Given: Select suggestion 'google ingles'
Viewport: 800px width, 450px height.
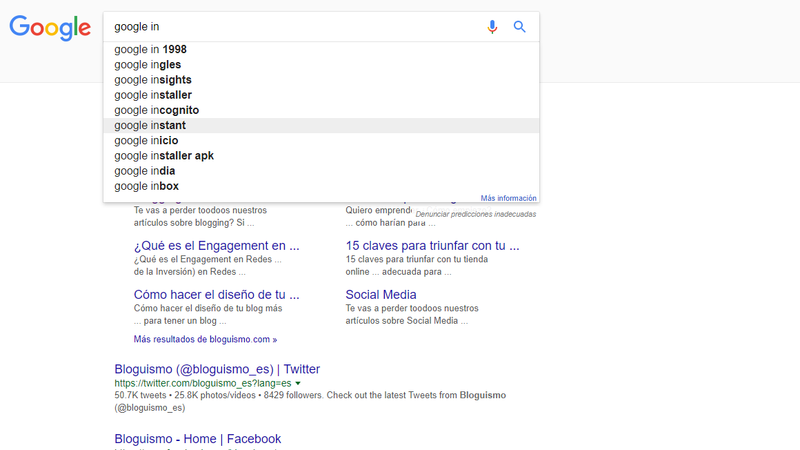Looking at the screenshot, I should click(321, 65).
